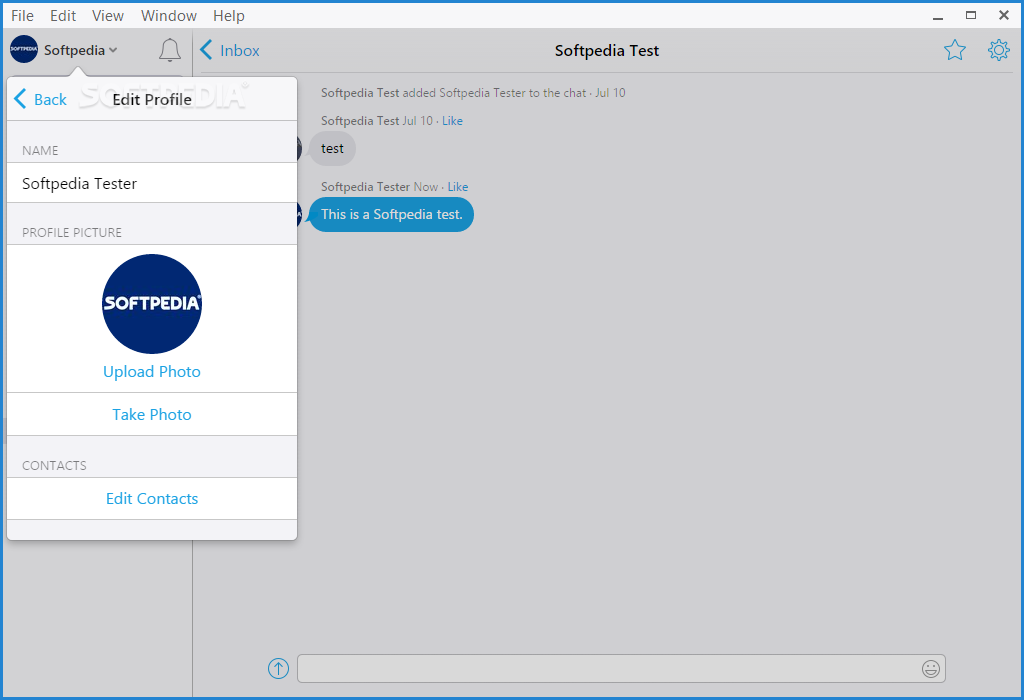1024x700 pixels.
Task: Click the Softpedia account avatar in header
Action: pos(24,50)
